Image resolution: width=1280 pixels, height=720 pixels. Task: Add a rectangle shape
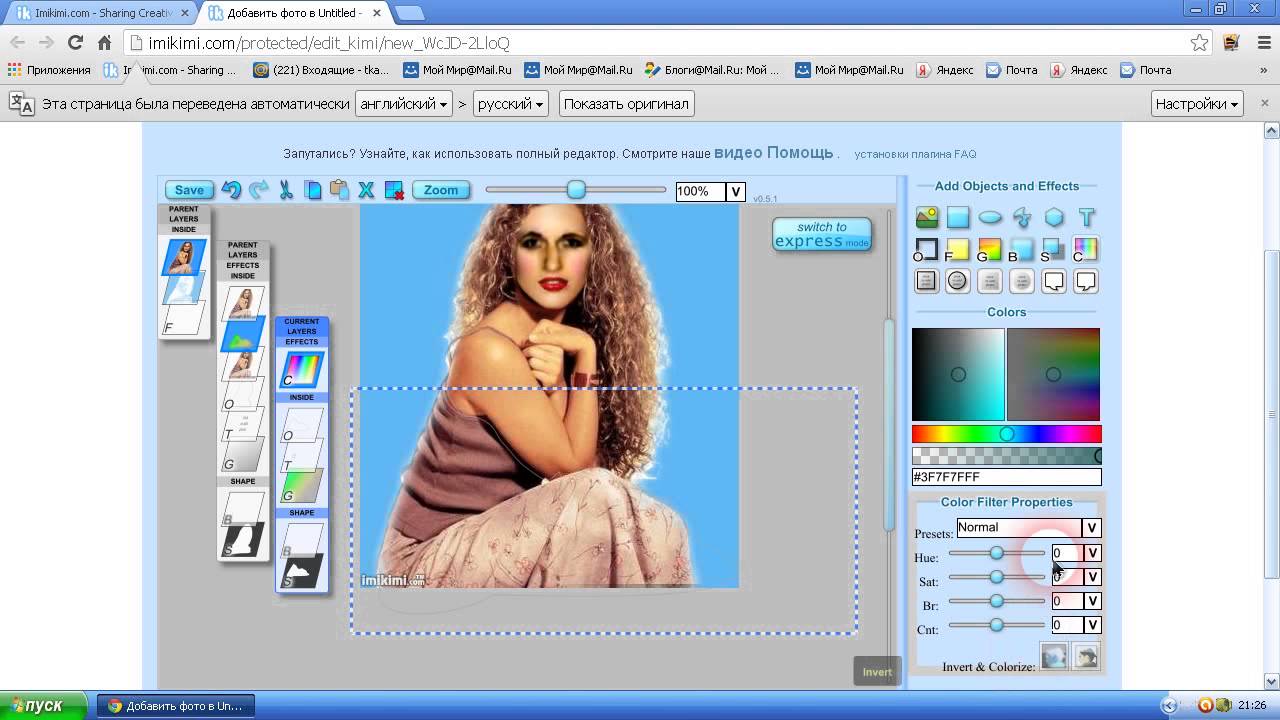coord(958,217)
